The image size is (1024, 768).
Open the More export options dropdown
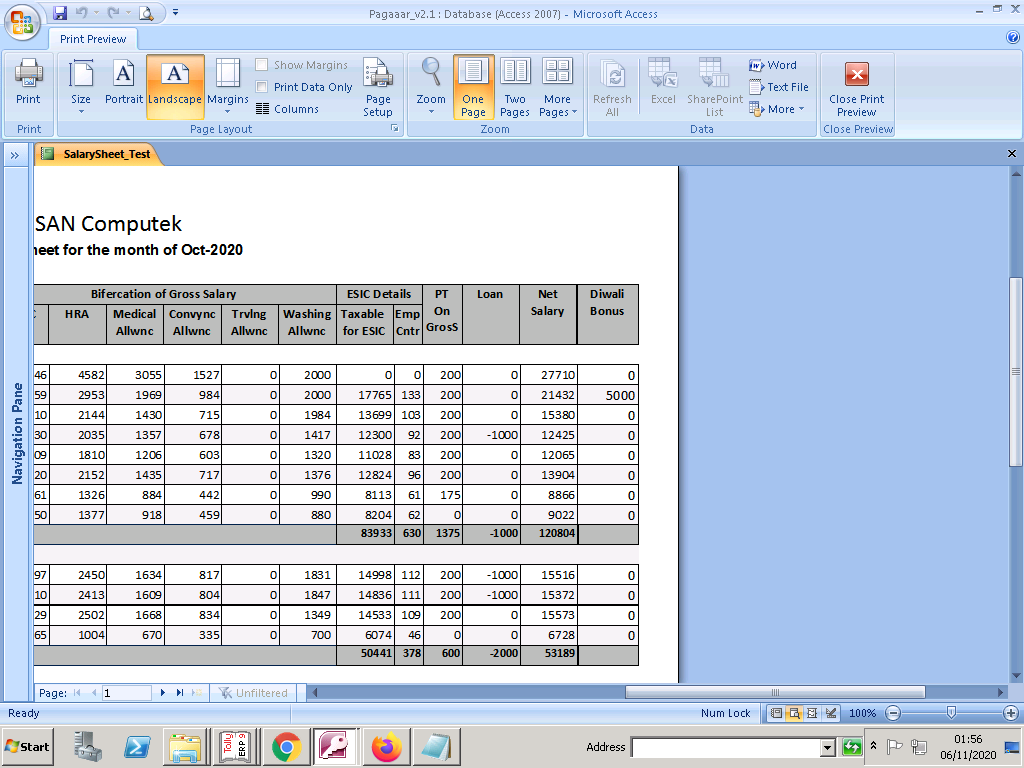pos(776,109)
